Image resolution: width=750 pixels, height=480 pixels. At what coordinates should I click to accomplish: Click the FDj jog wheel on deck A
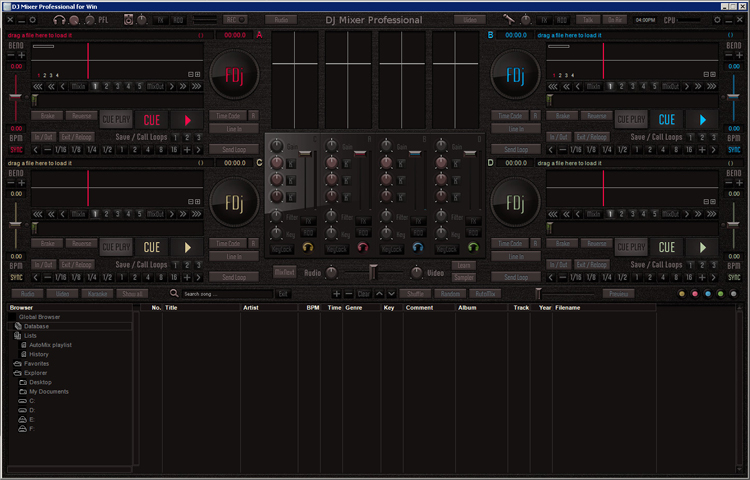coord(234,75)
